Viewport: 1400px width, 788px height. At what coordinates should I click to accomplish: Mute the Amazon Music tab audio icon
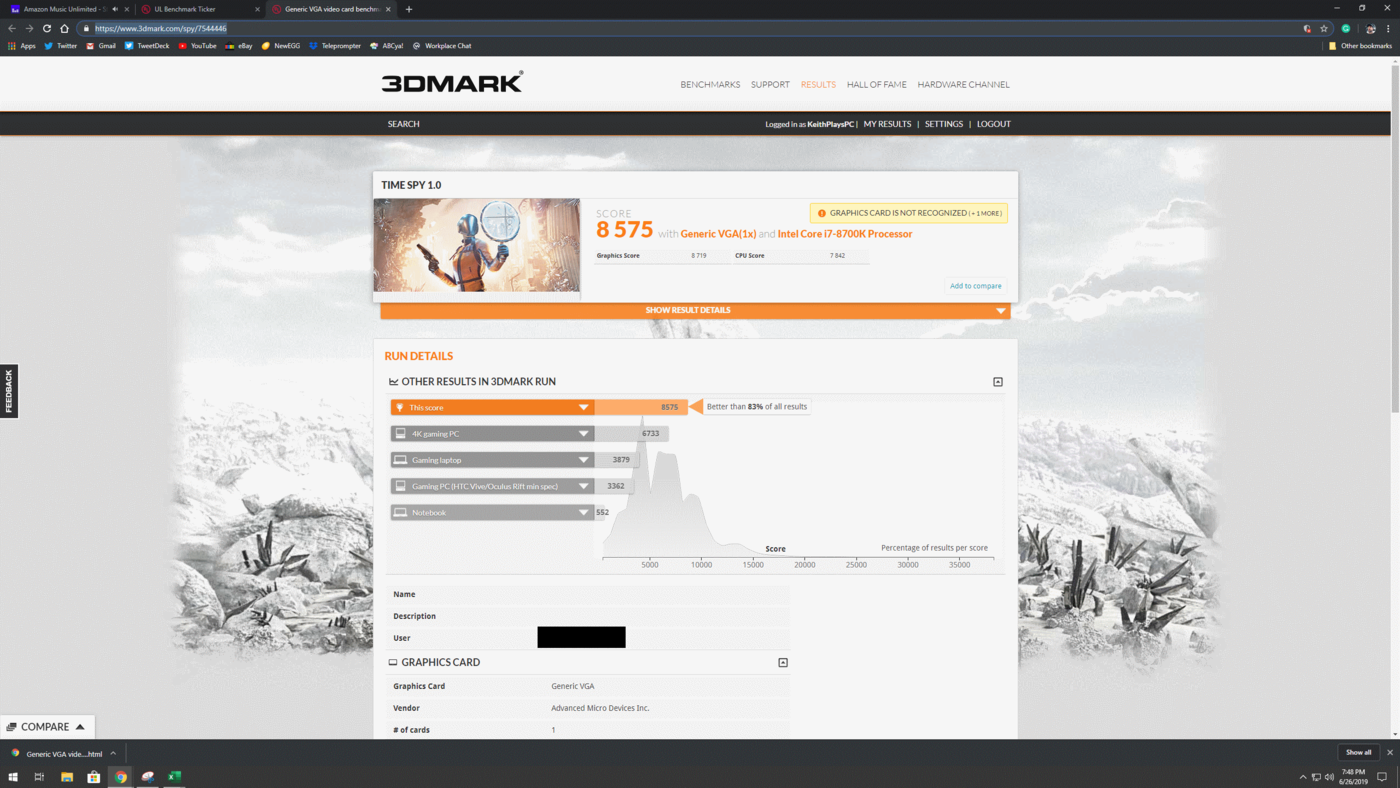(x=114, y=9)
